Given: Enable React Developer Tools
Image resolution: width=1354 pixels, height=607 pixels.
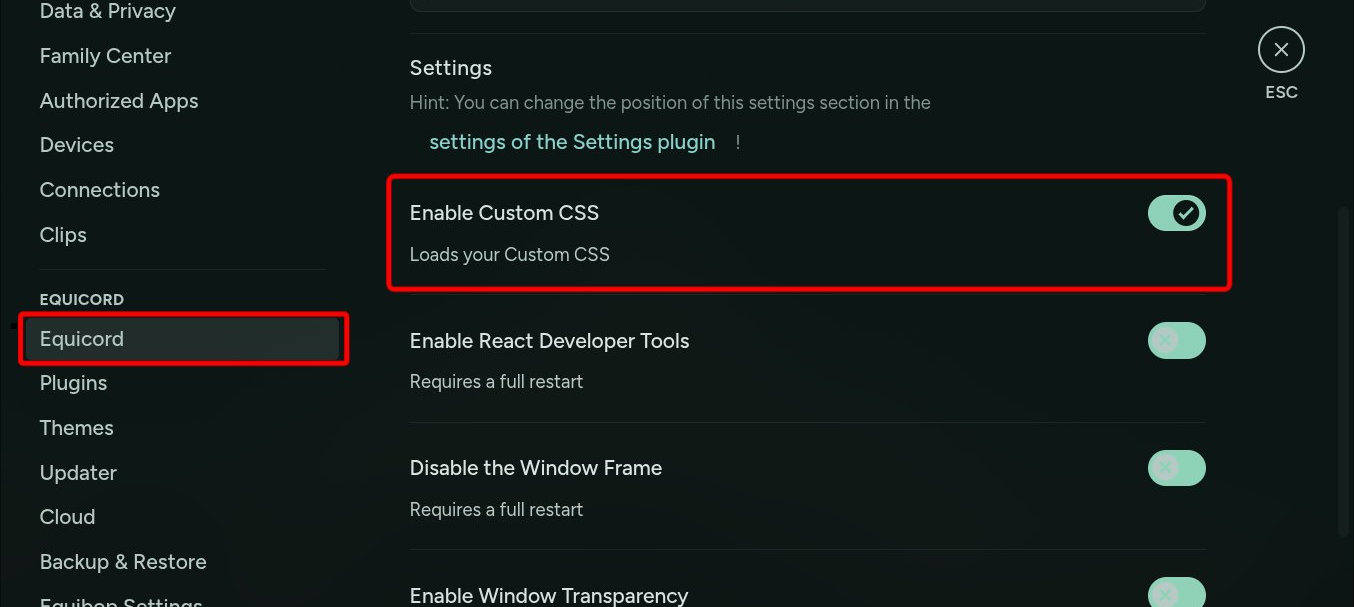Looking at the screenshot, I should [1176, 340].
